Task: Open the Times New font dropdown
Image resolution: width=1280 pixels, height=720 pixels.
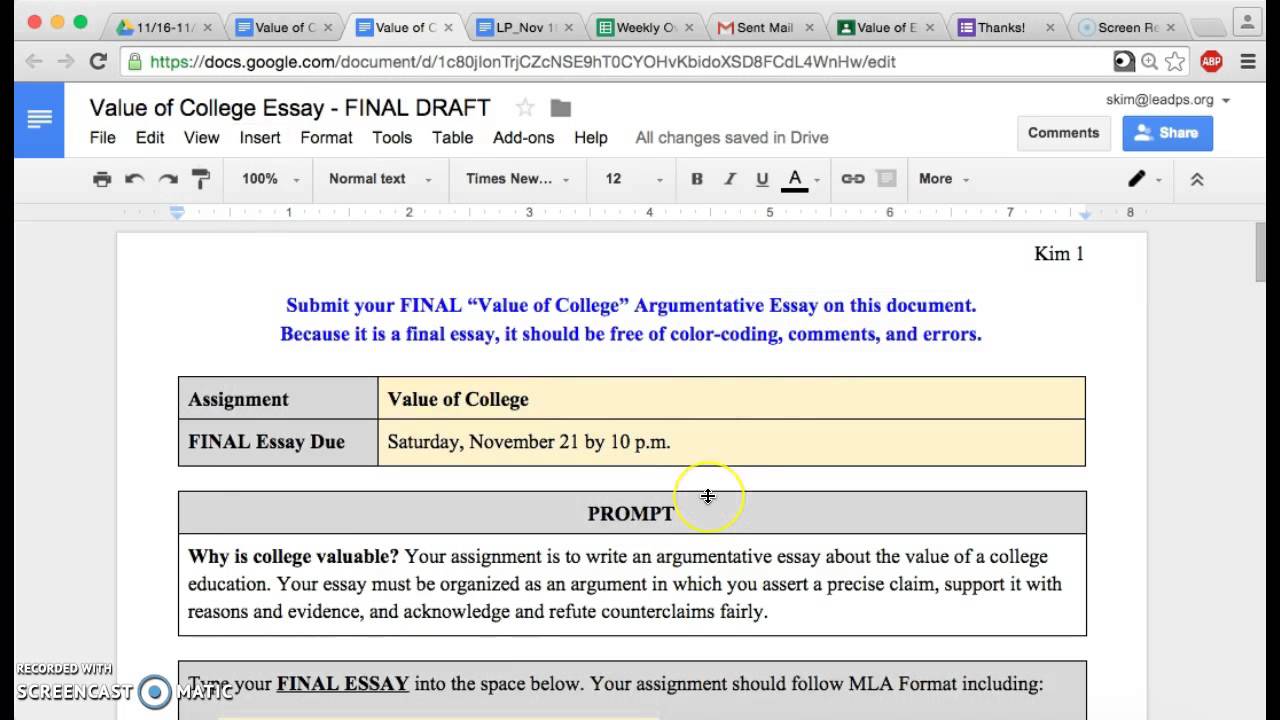Action: point(517,179)
